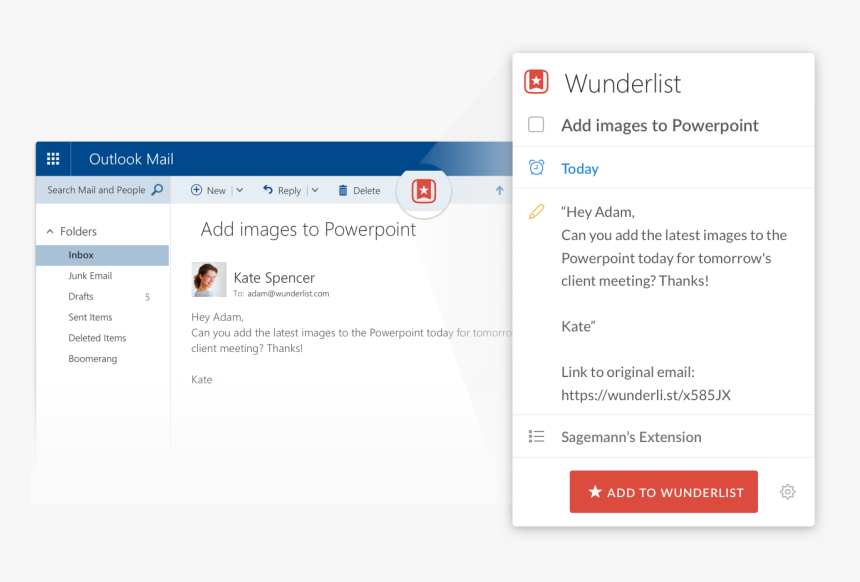Expand the Reply options dropdown arrow

315,190
